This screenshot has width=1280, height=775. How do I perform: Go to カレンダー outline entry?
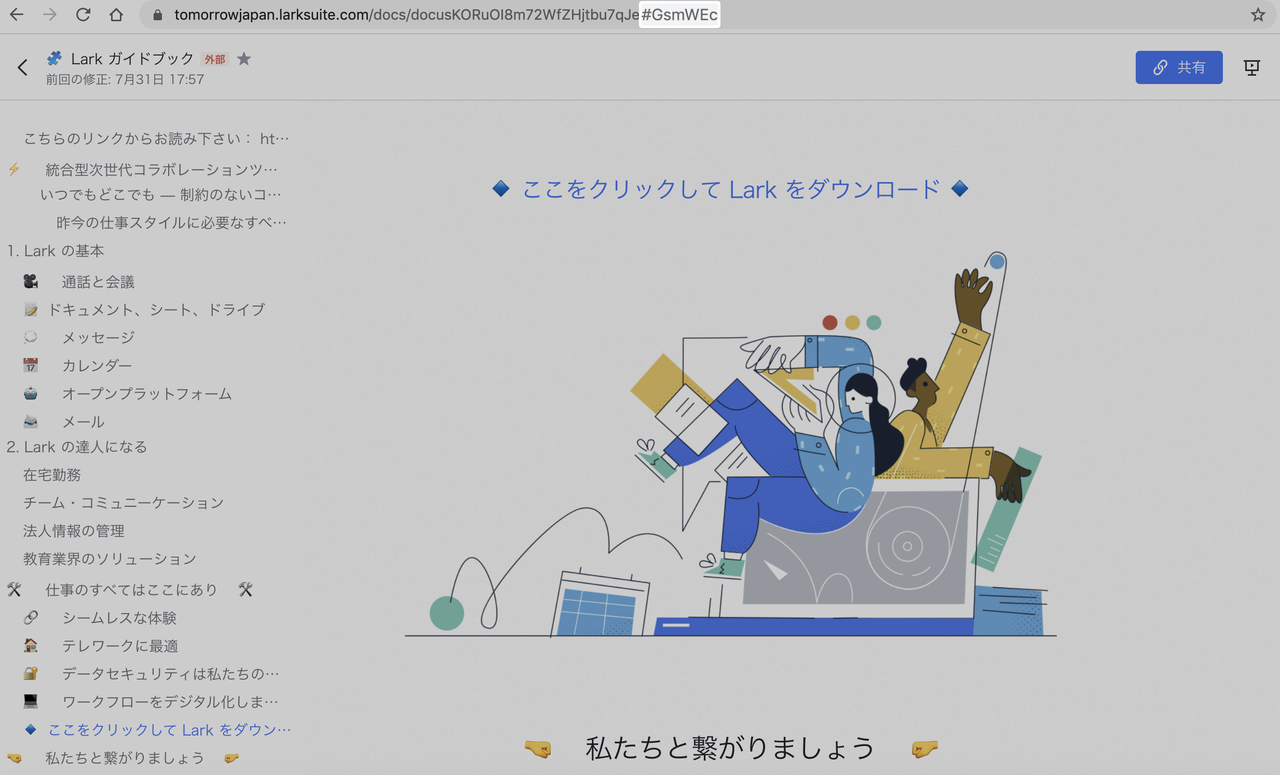click(97, 366)
